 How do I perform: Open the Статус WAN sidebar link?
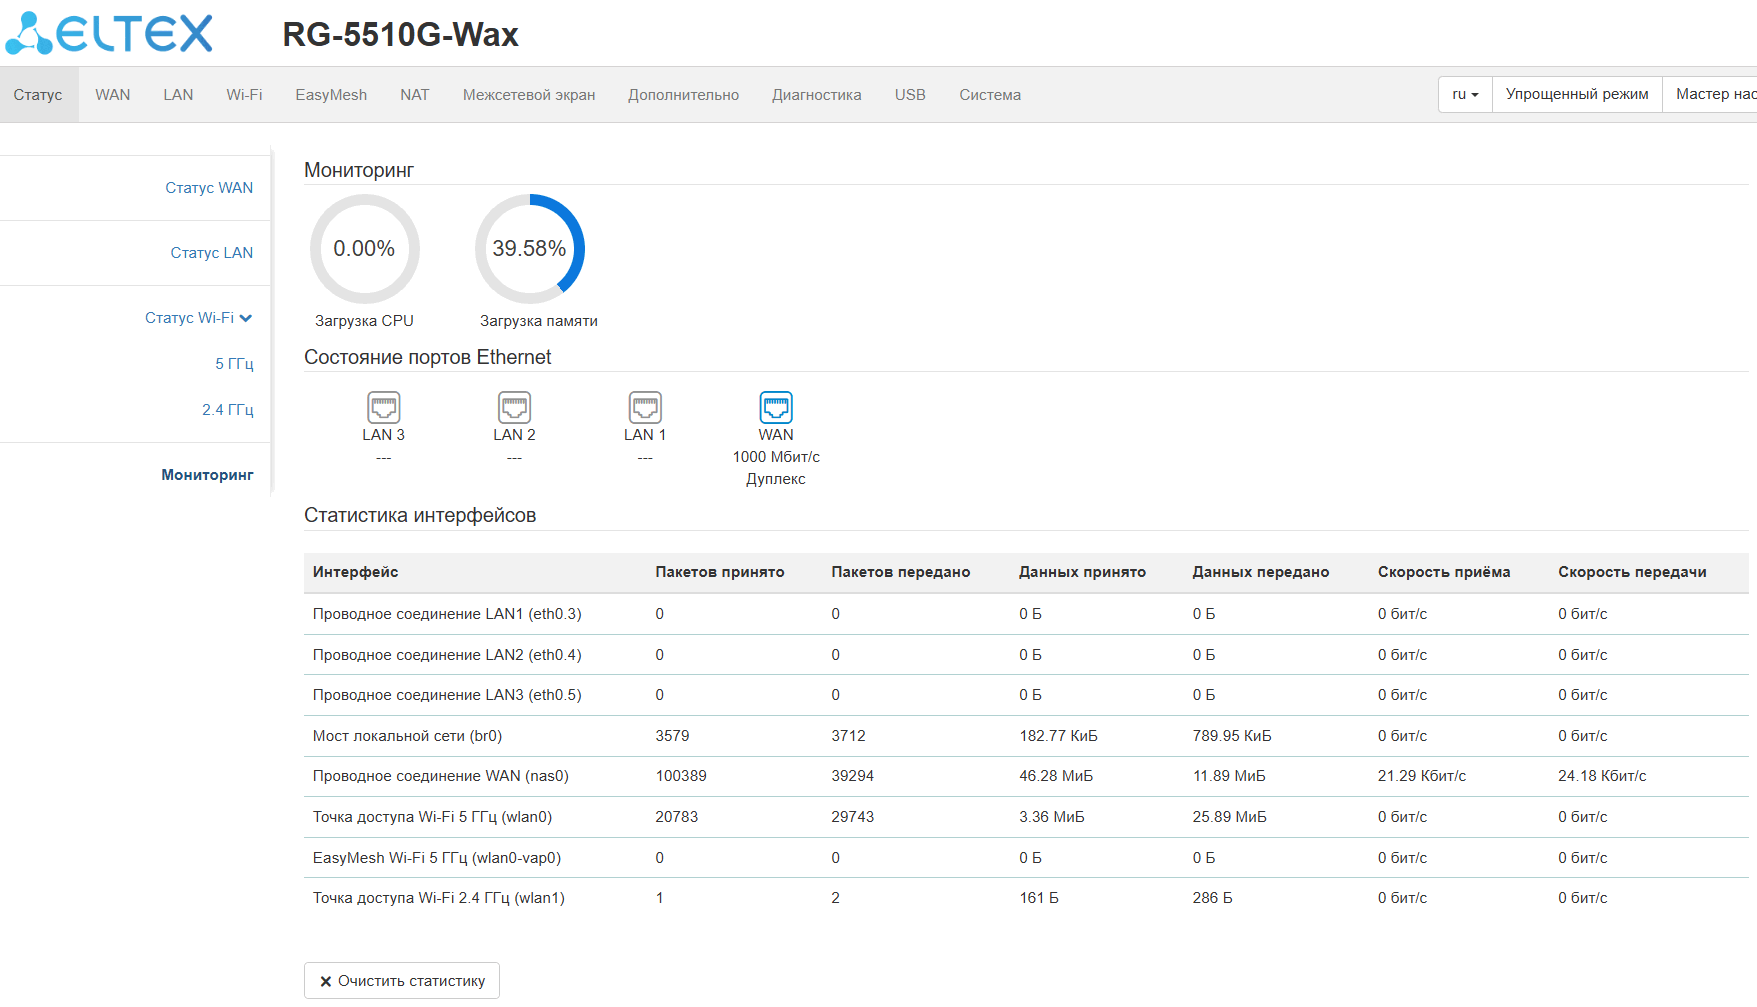(209, 188)
